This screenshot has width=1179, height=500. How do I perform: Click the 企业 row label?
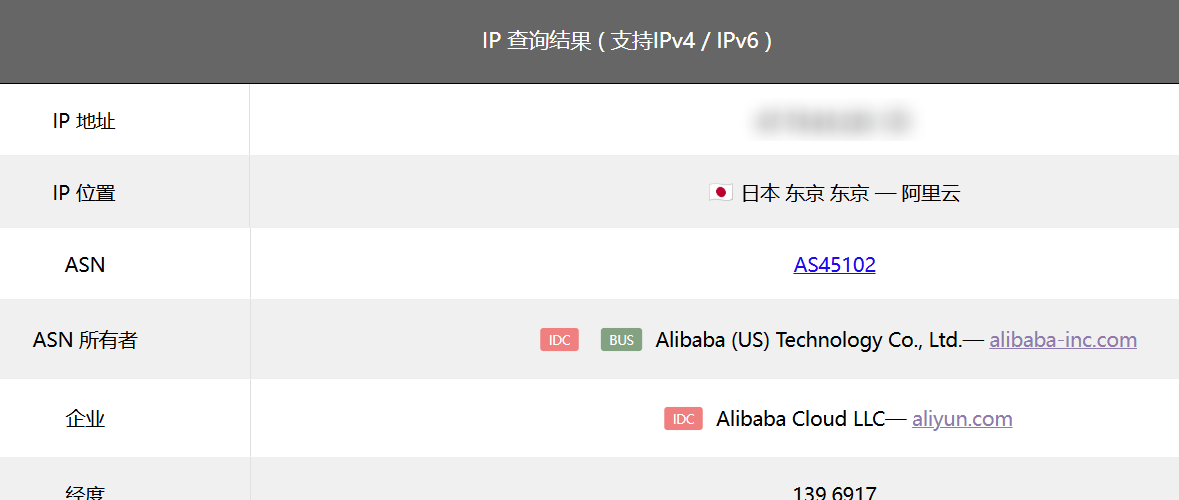coord(85,419)
